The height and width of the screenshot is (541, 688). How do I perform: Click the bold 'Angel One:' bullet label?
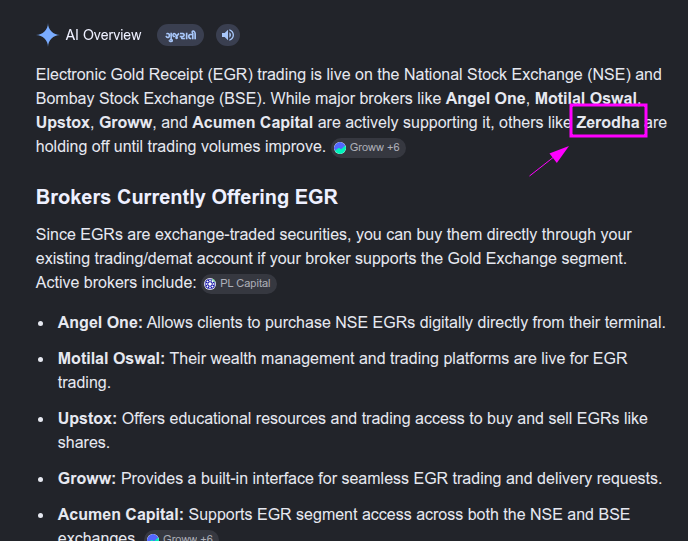click(x=100, y=322)
